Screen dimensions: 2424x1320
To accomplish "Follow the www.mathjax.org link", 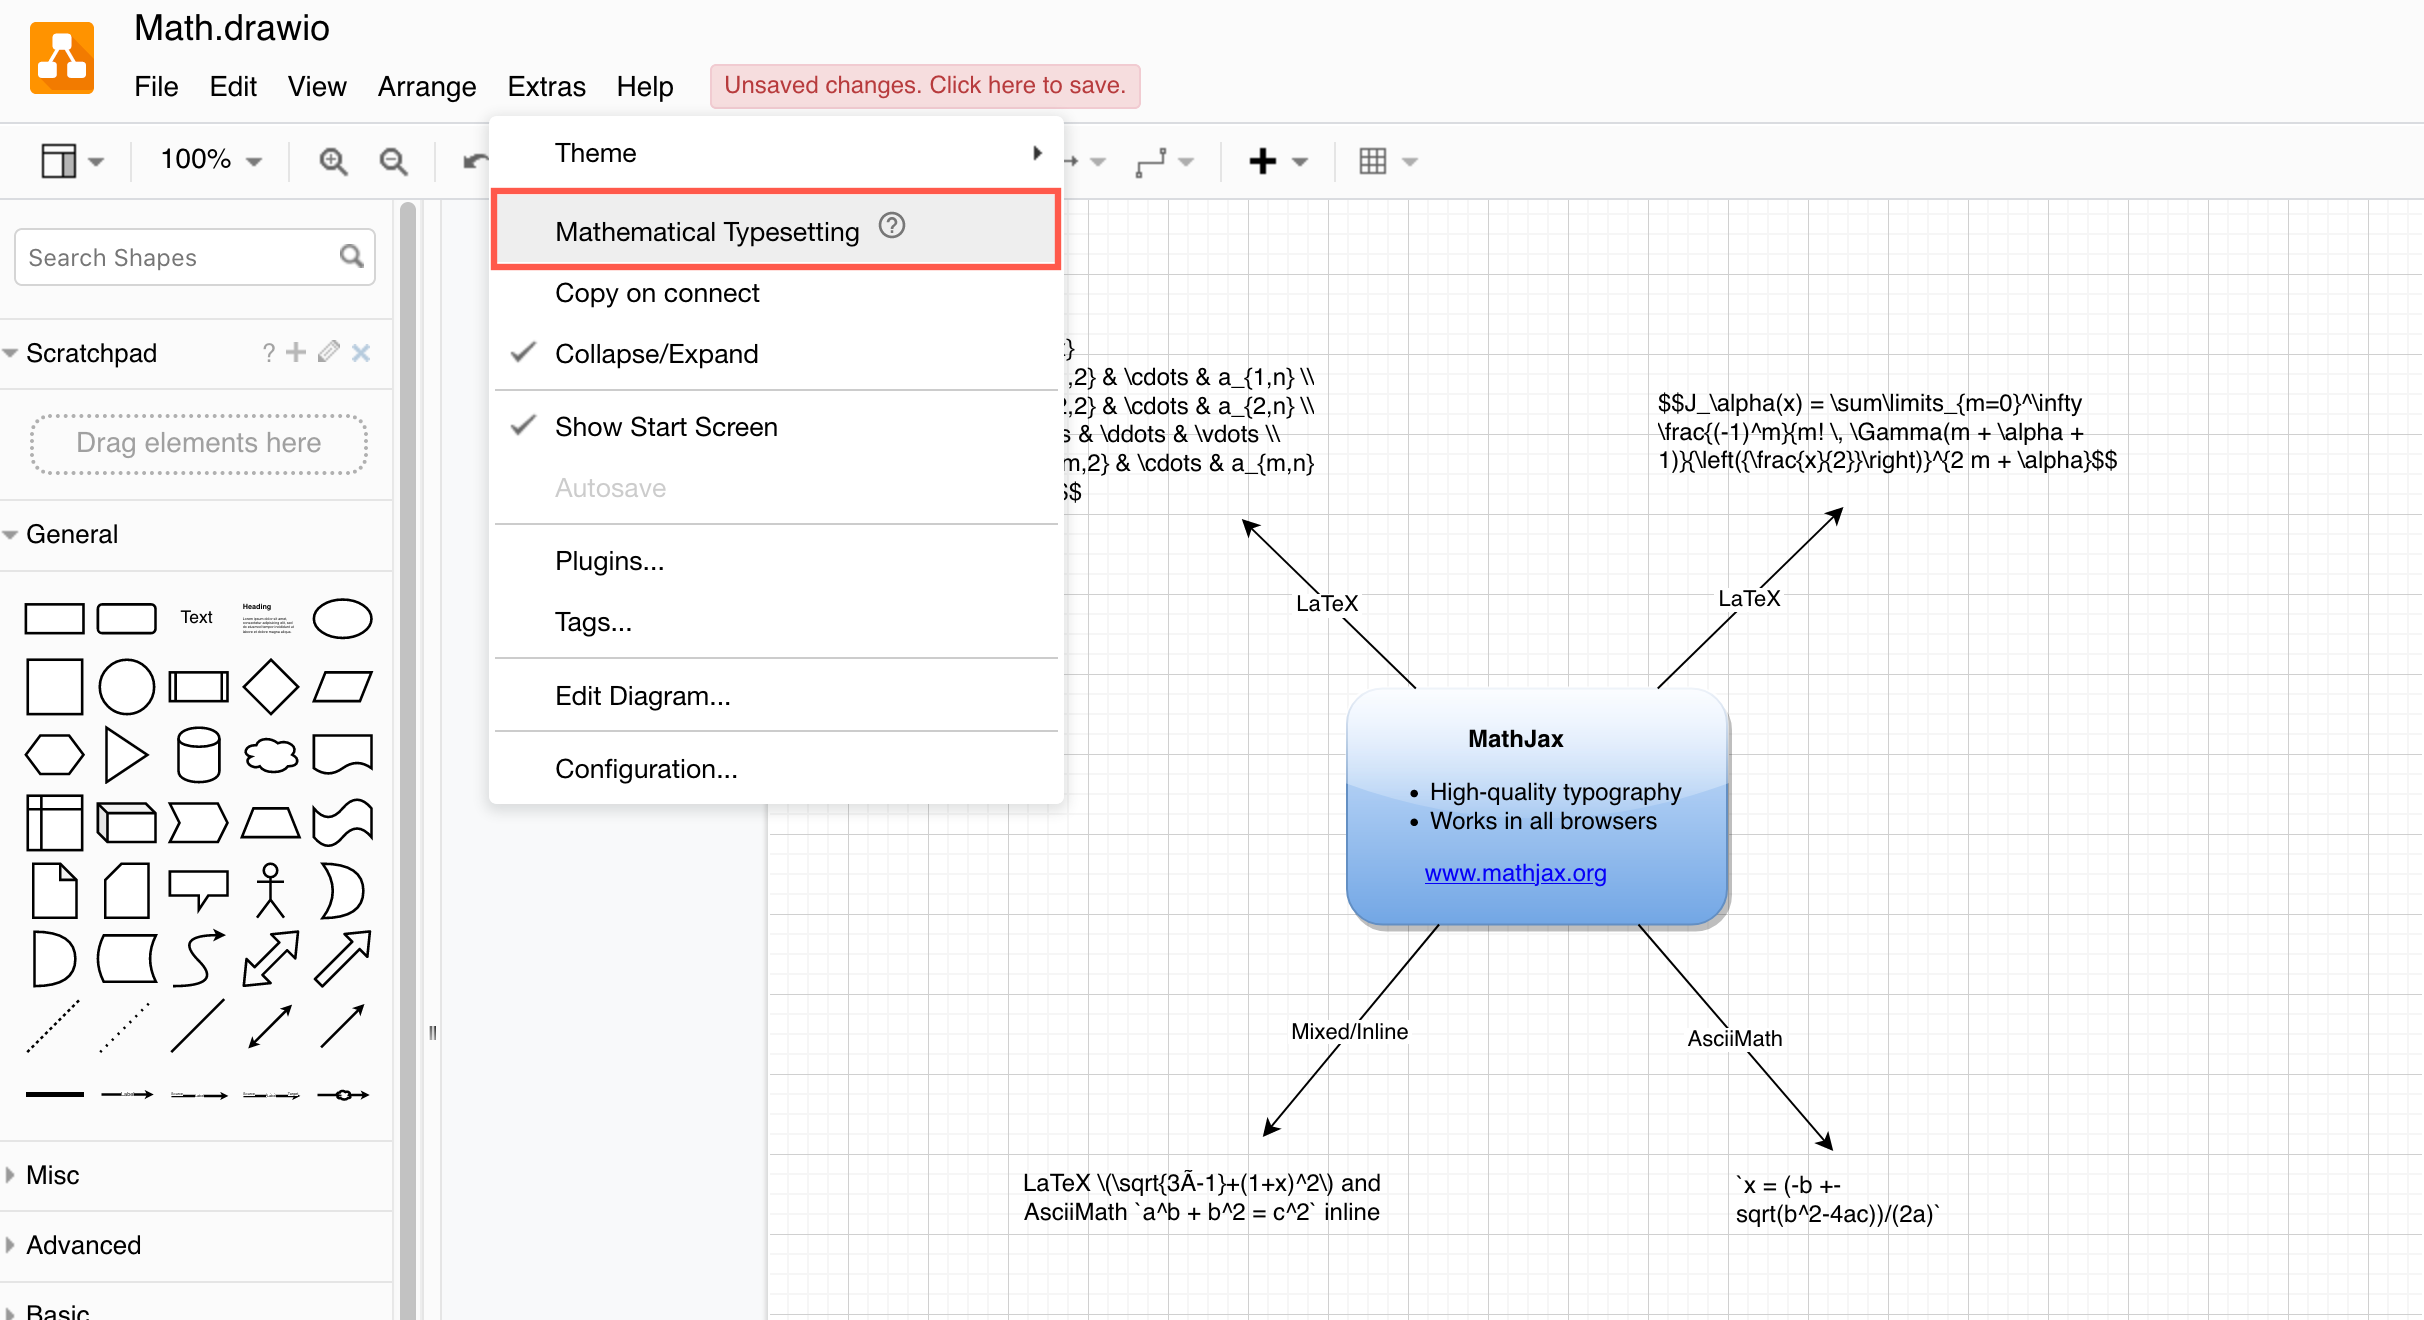I will [1514, 873].
